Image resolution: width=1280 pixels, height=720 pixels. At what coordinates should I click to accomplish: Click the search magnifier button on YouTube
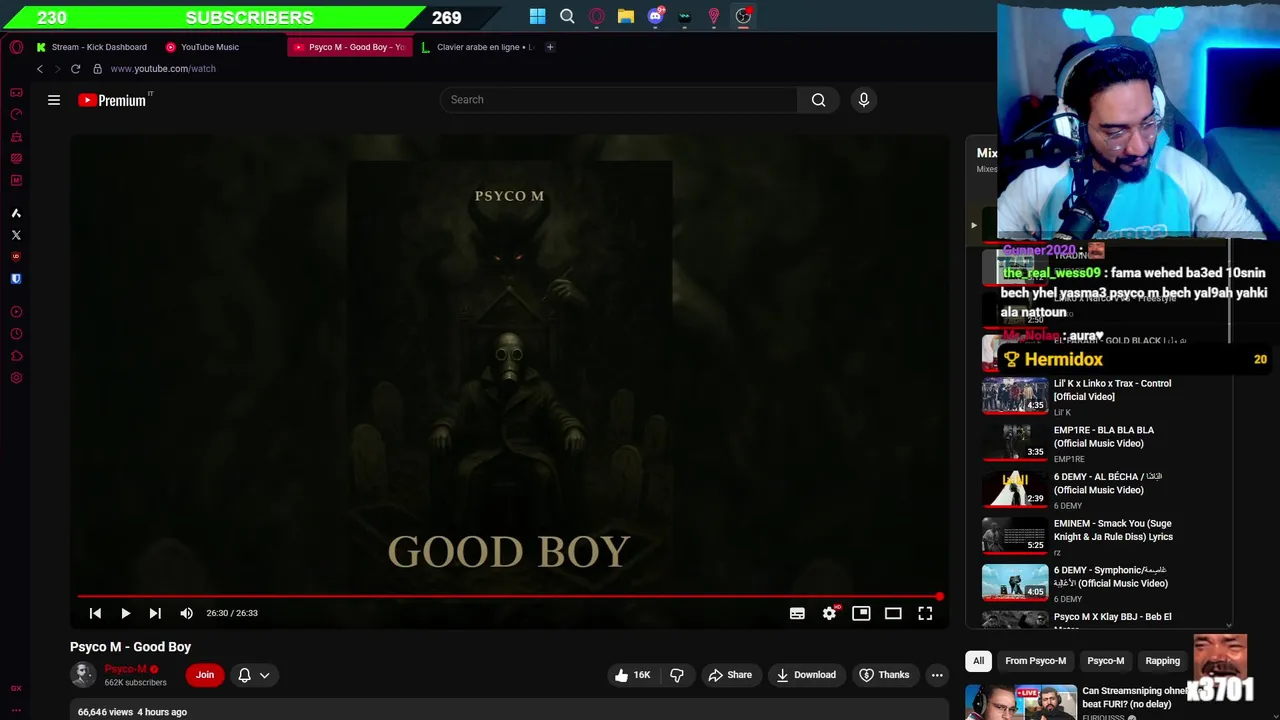pos(818,100)
